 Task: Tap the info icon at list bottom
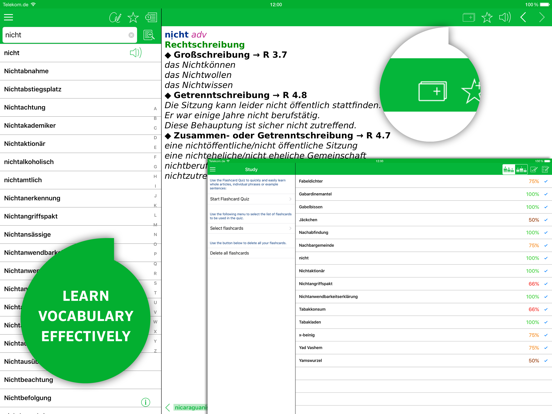coord(145,402)
